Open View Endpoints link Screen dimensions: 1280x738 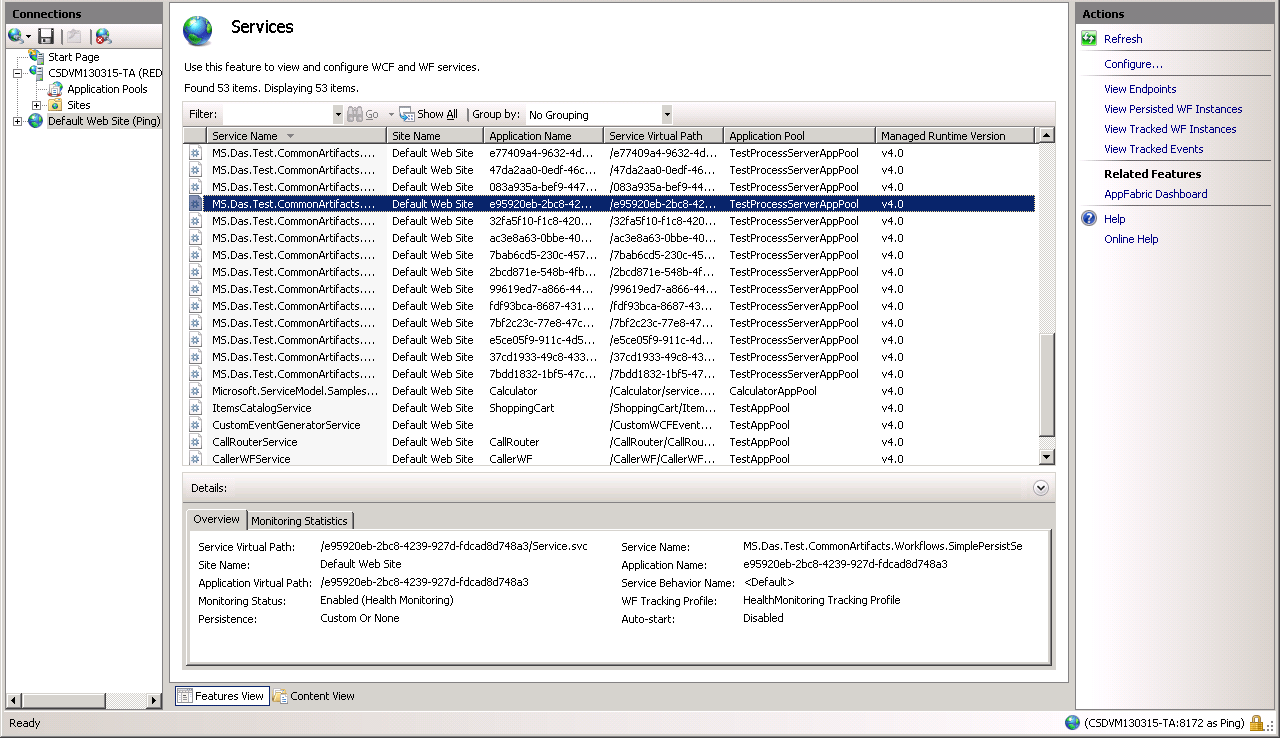point(1140,89)
